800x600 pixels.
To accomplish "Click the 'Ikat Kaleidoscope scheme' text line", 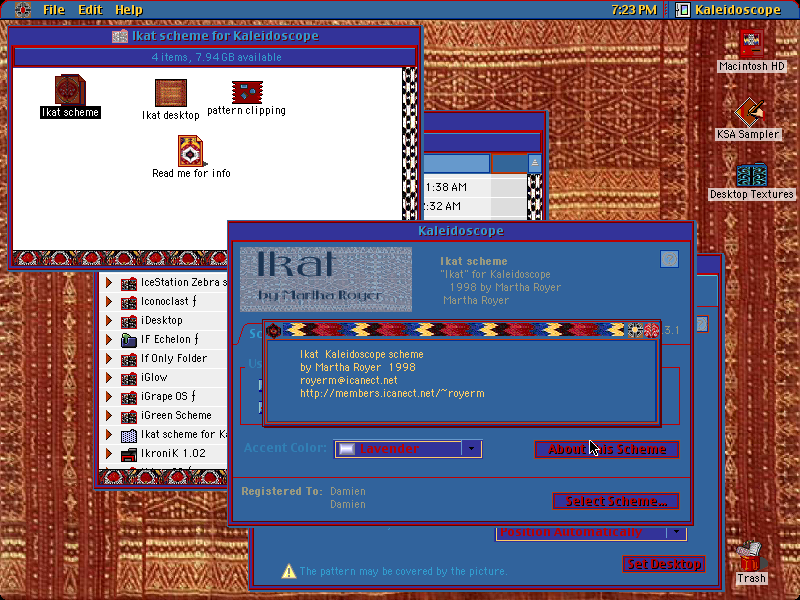I will [362, 355].
